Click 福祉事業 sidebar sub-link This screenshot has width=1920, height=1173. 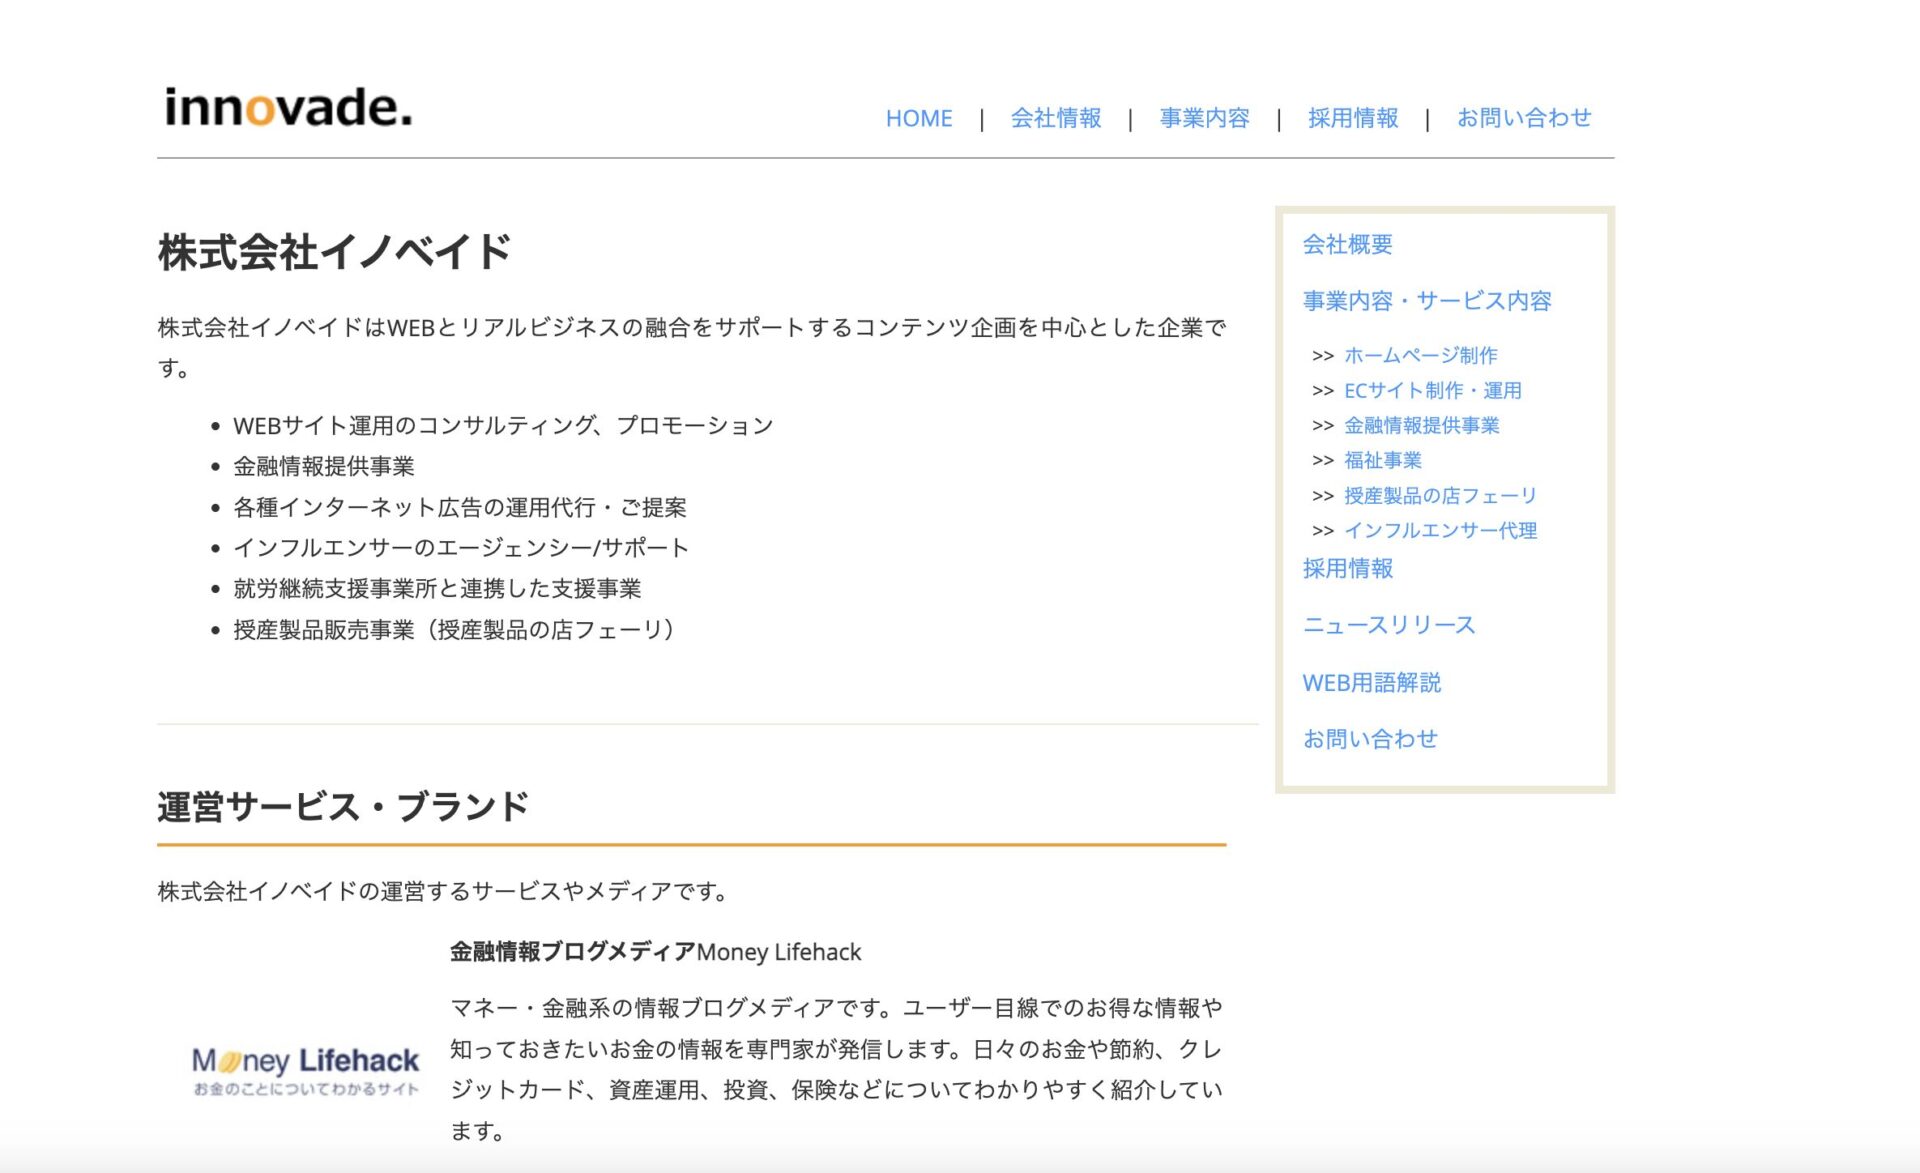pos(1382,460)
